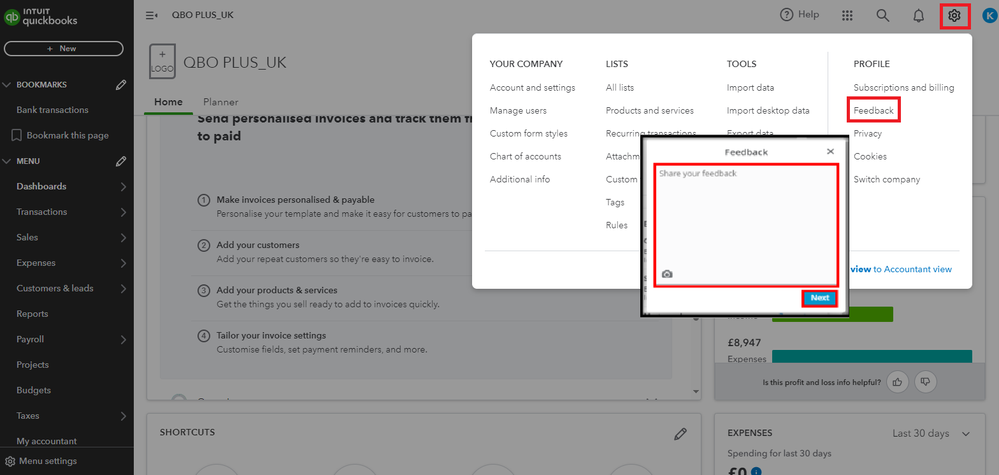Add a company logo placeholder
999x475 pixels.
(x=162, y=62)
